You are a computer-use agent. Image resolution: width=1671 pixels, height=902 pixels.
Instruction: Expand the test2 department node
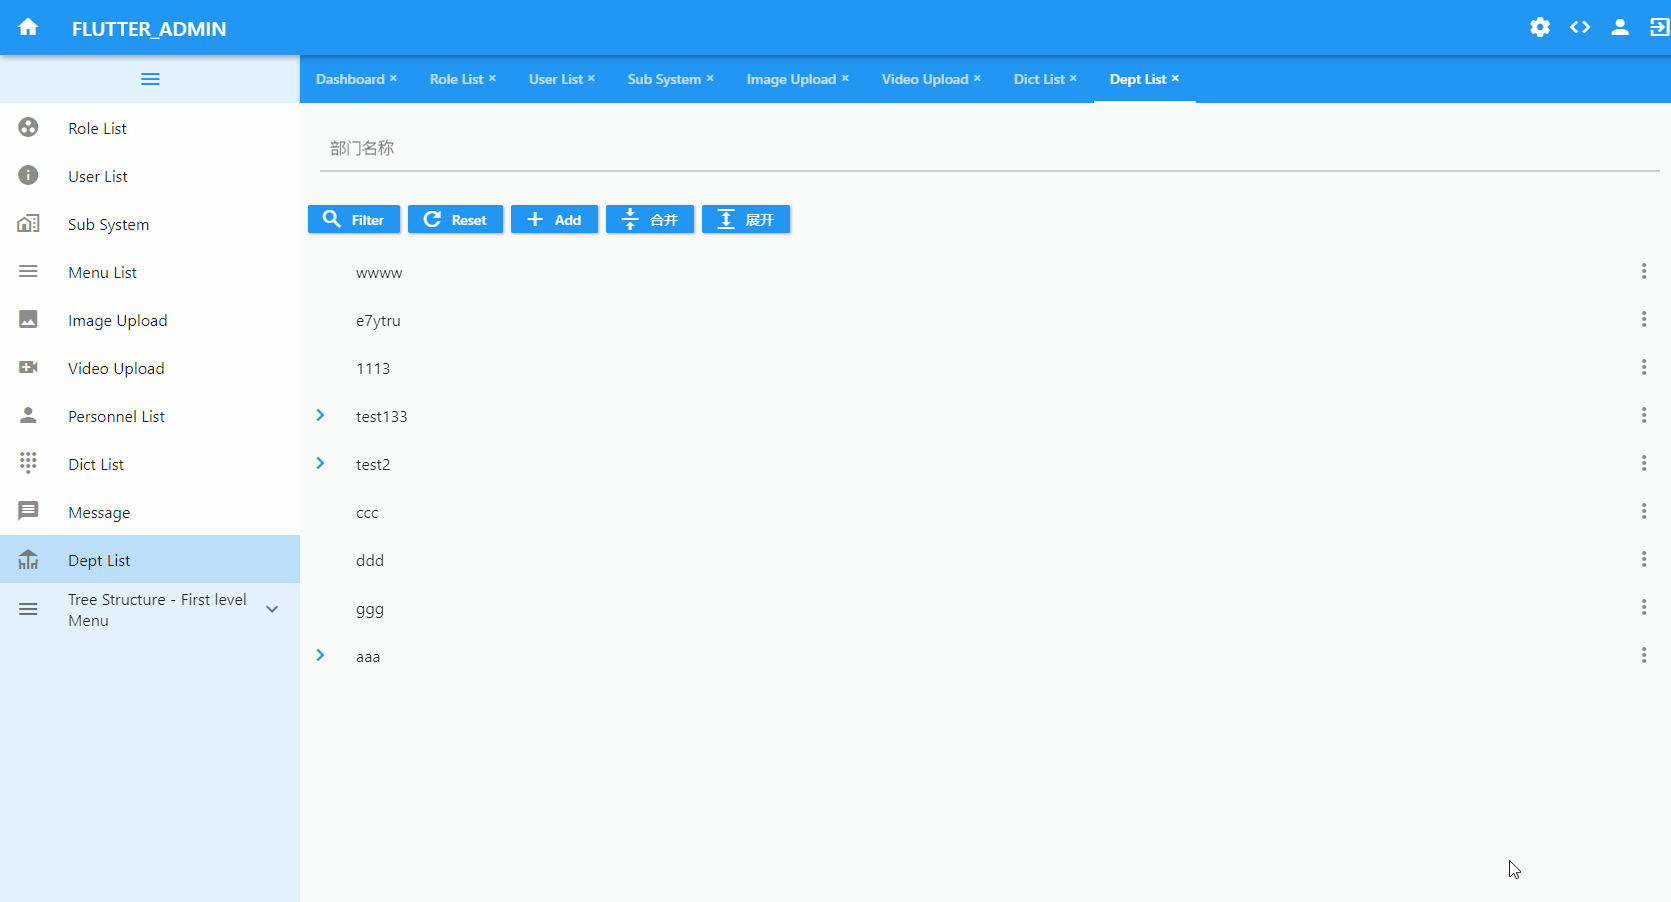click(x=320, y=464)
